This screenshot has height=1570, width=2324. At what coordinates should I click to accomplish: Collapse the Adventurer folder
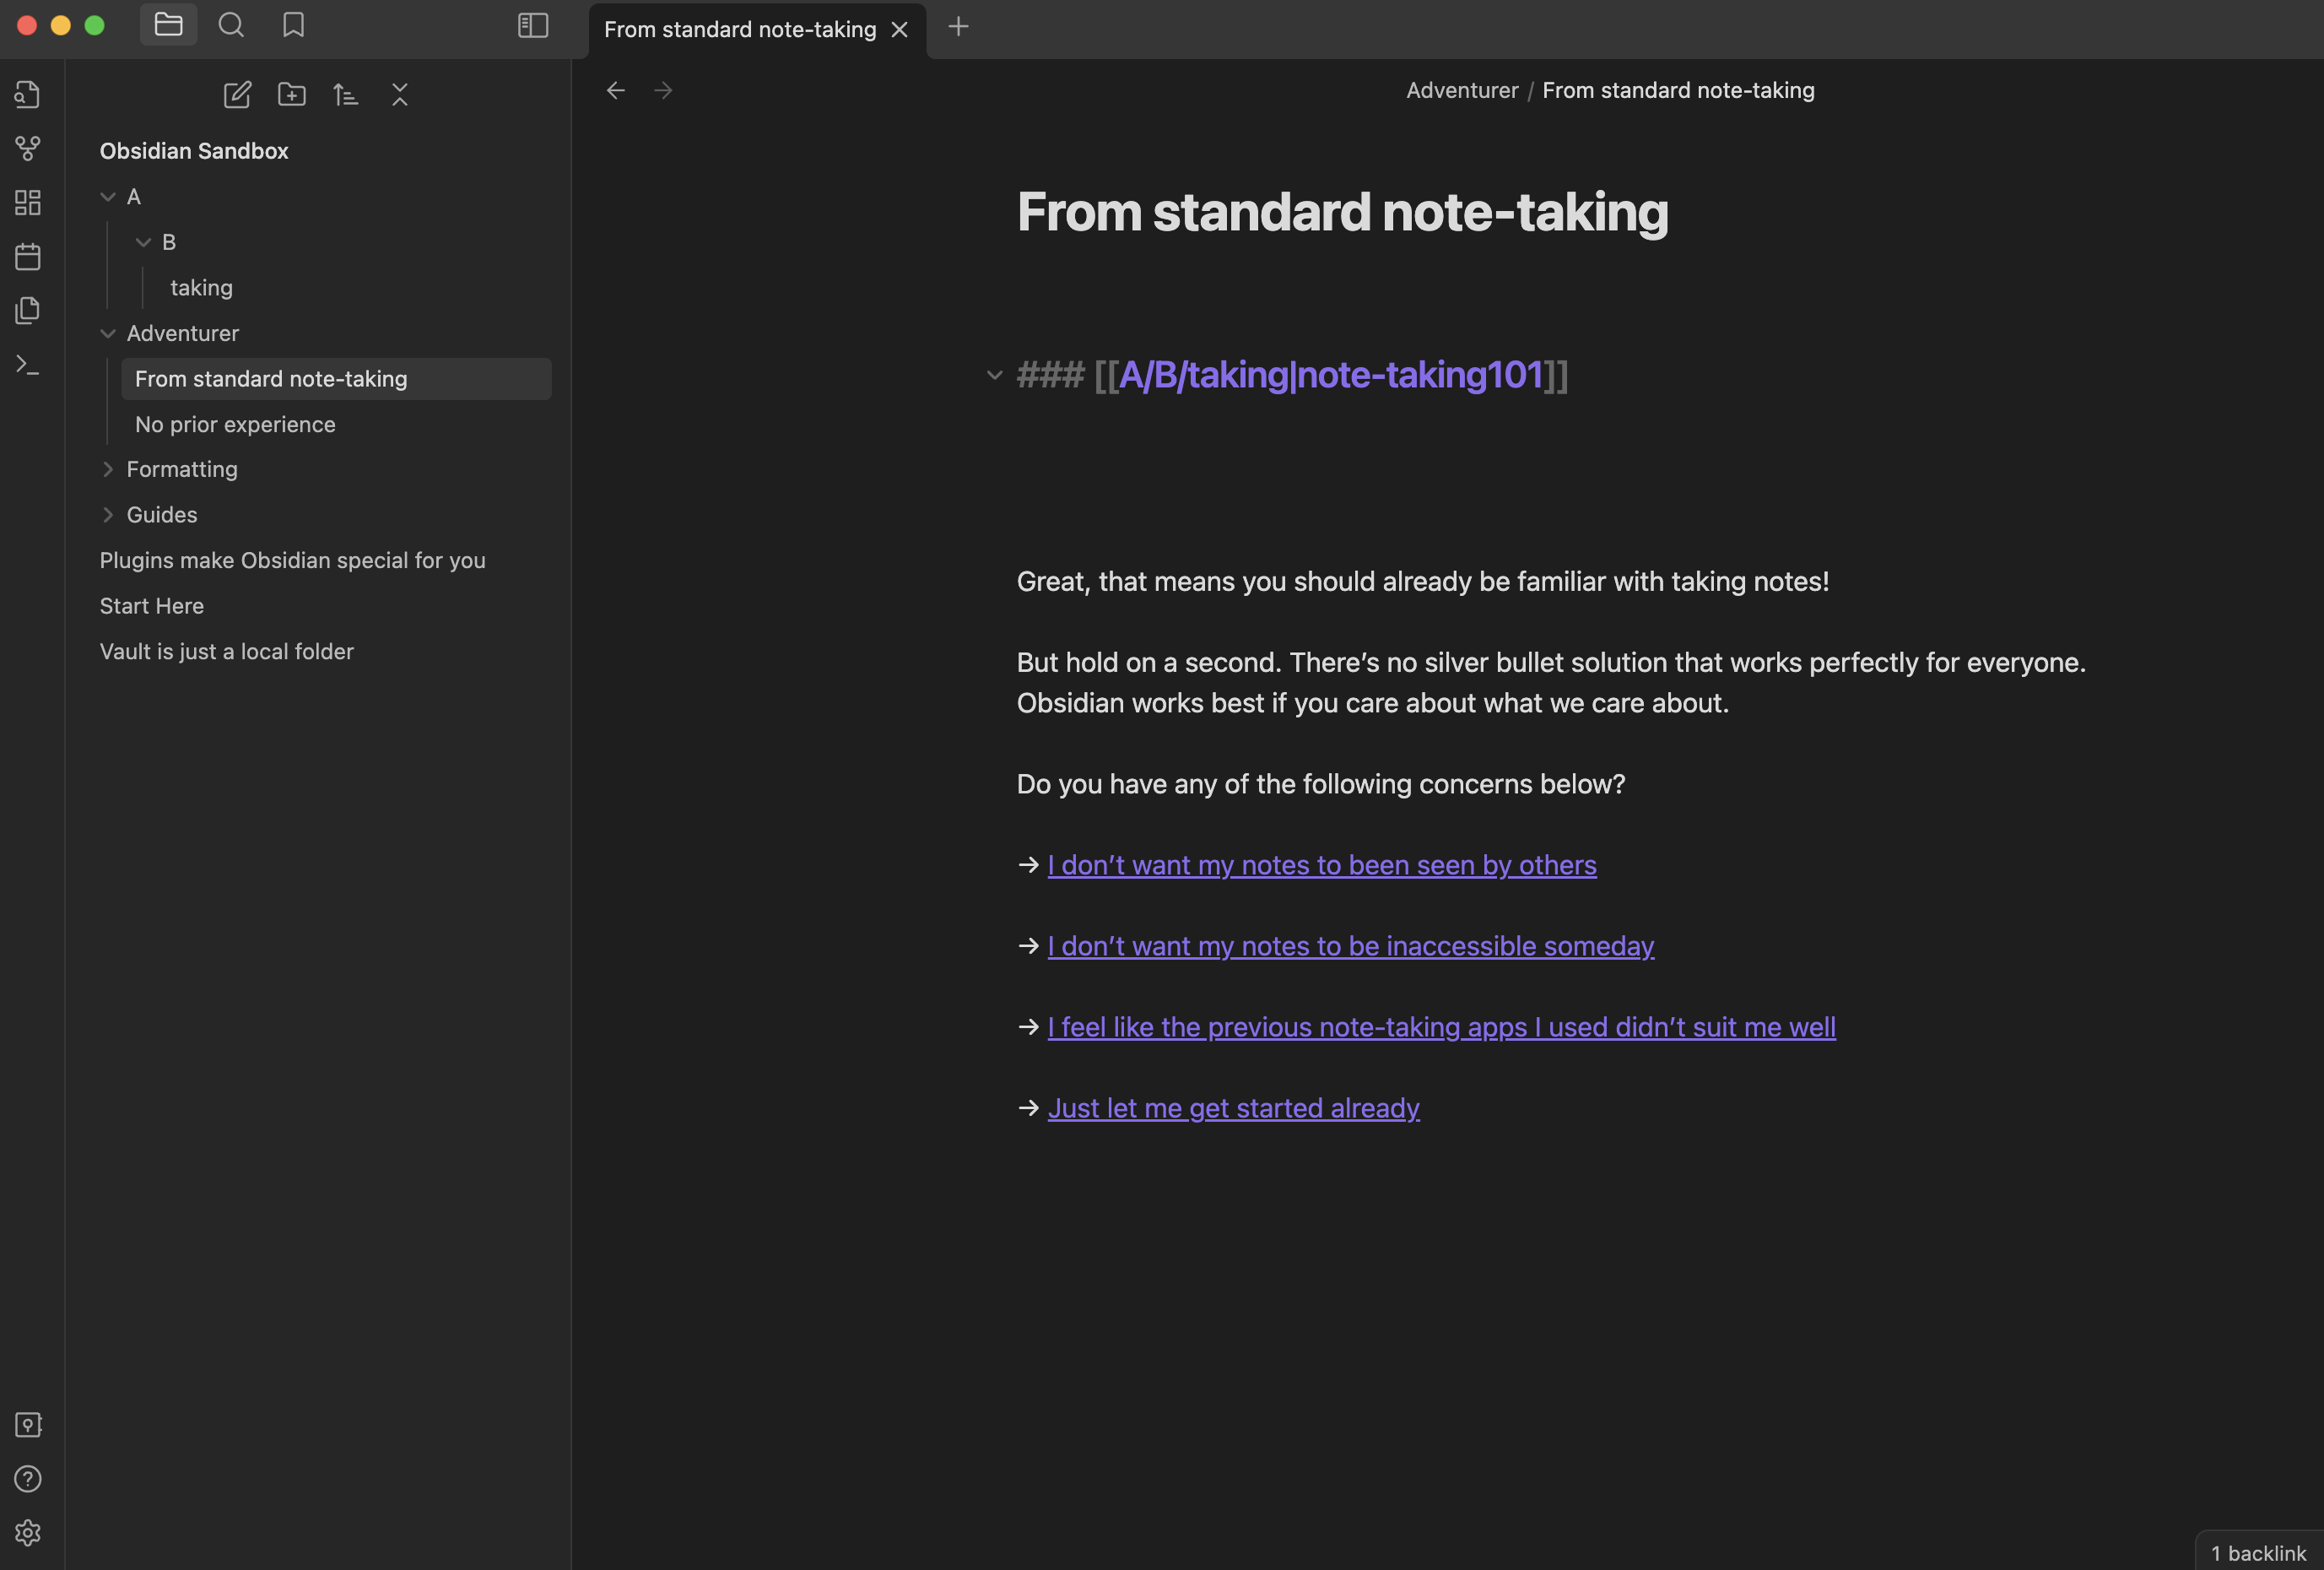(x=108, y=334)
